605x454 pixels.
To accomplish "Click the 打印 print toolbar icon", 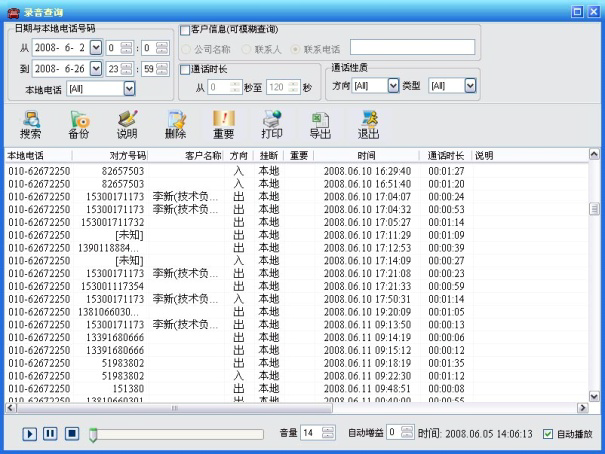I will click(x=272, y=124).
